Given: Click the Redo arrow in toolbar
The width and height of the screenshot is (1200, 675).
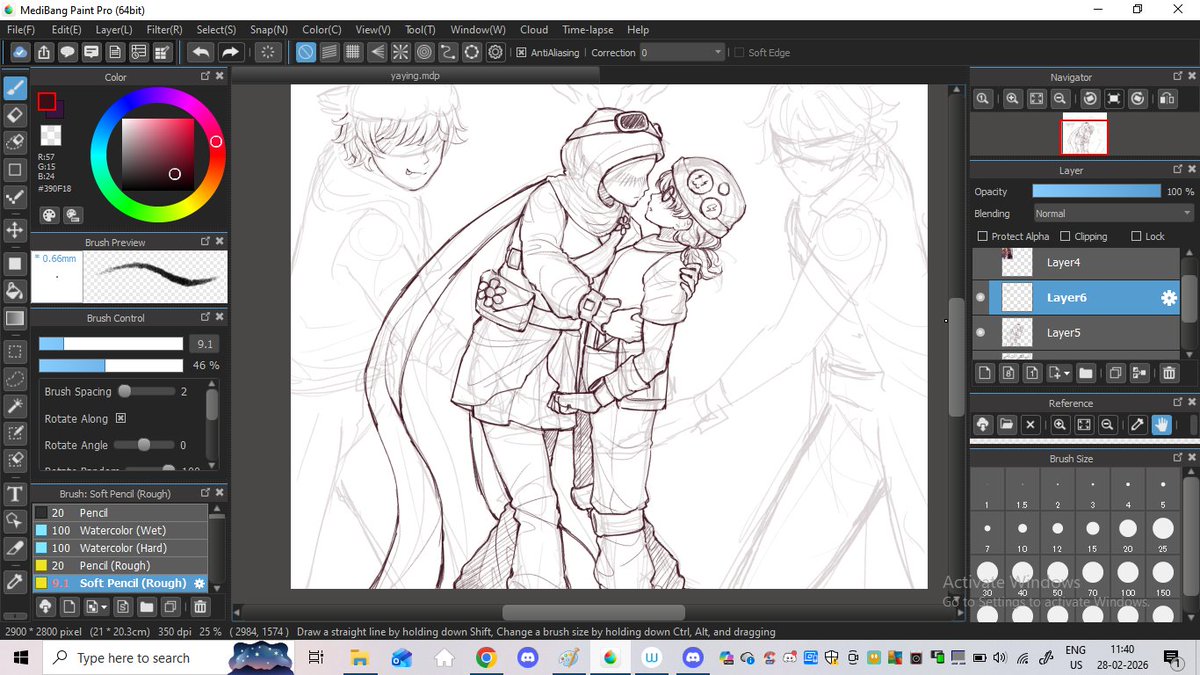Looking at the screenshot, I should tap(230, 52).
